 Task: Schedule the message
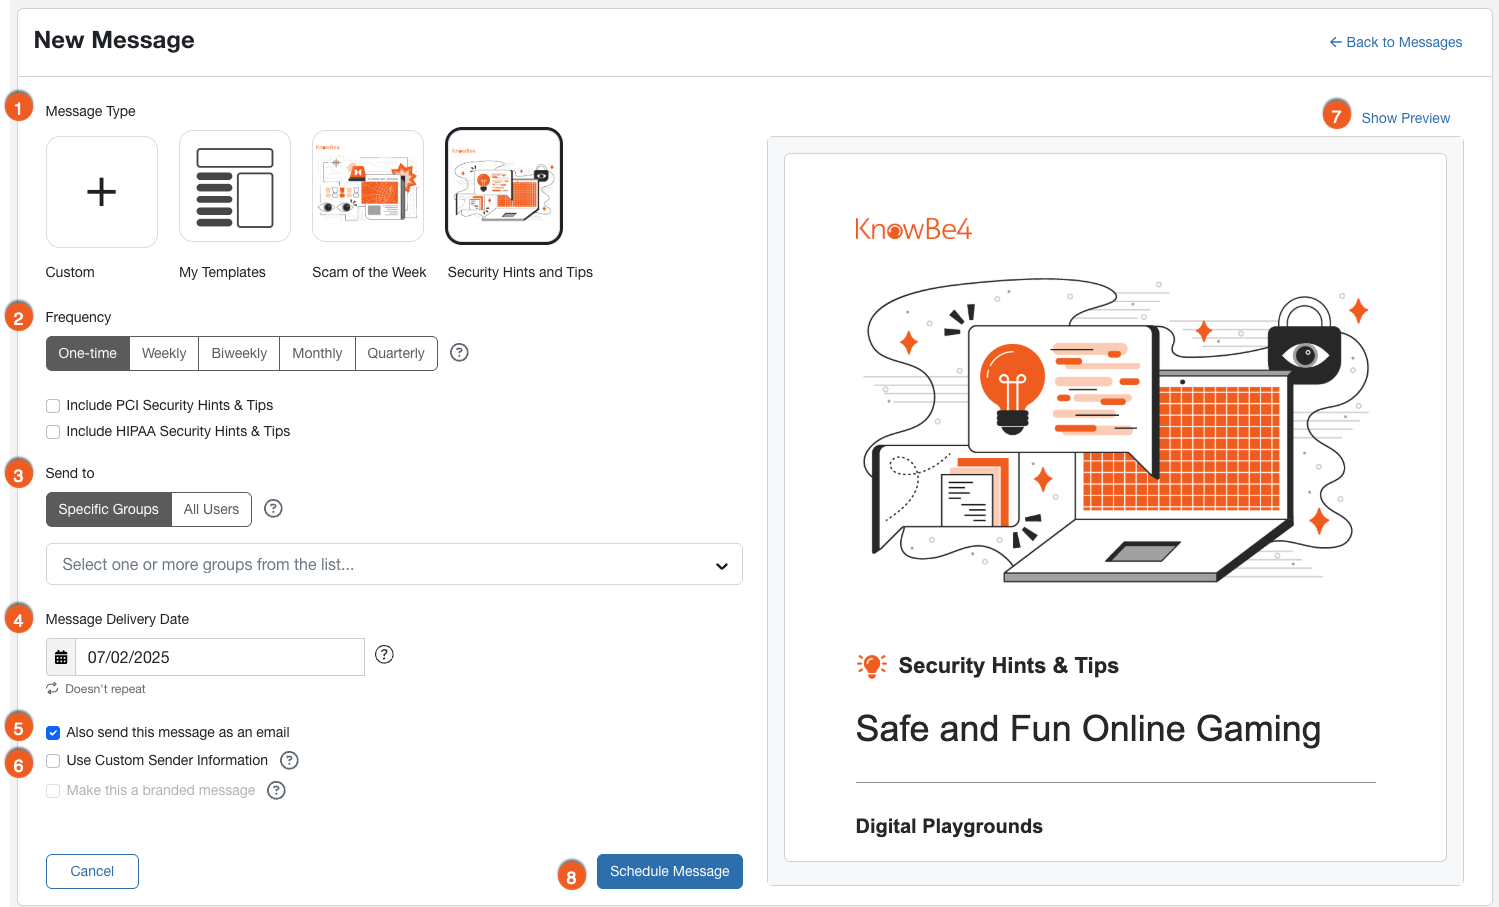tap(669, 871)
